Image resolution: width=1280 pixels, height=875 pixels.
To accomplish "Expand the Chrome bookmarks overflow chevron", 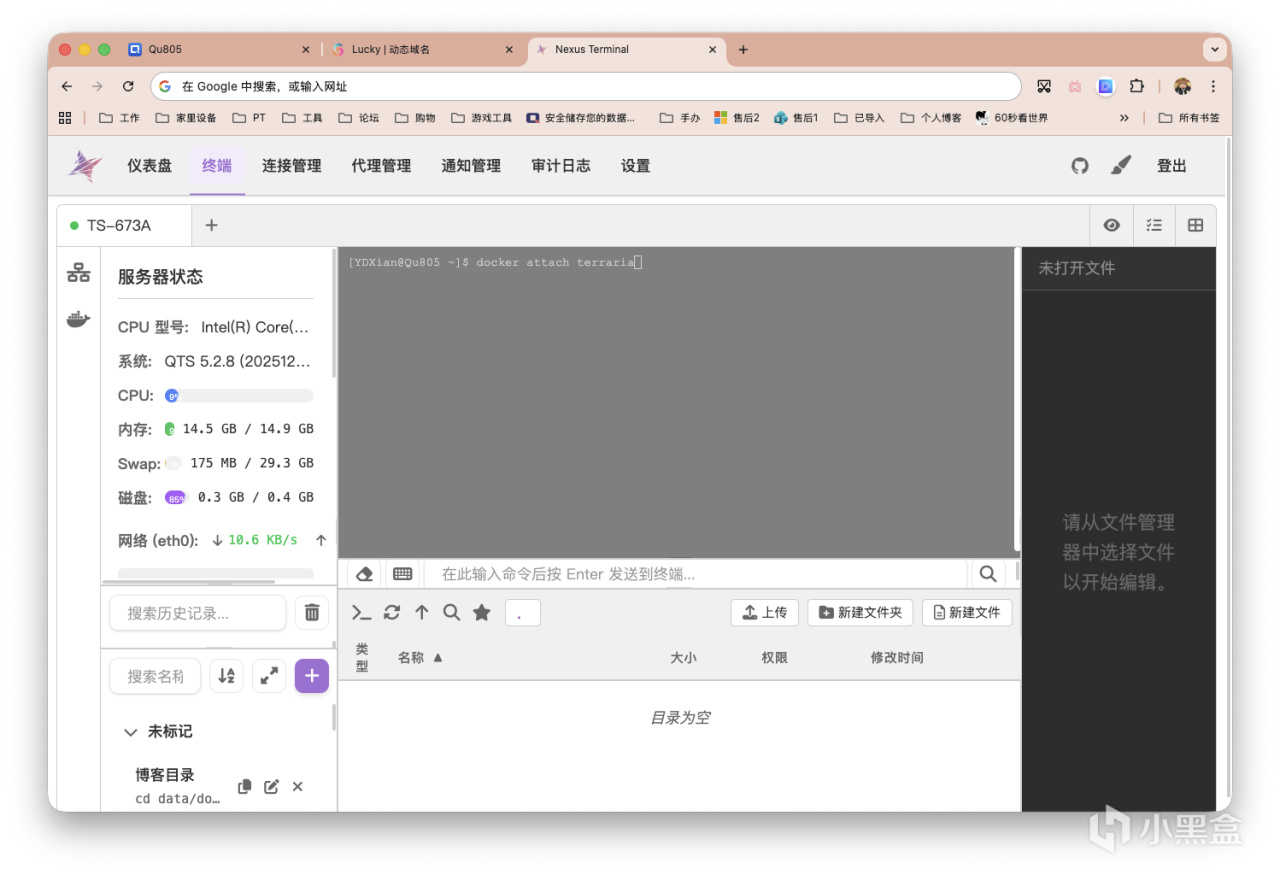I will pos(1124,118).
